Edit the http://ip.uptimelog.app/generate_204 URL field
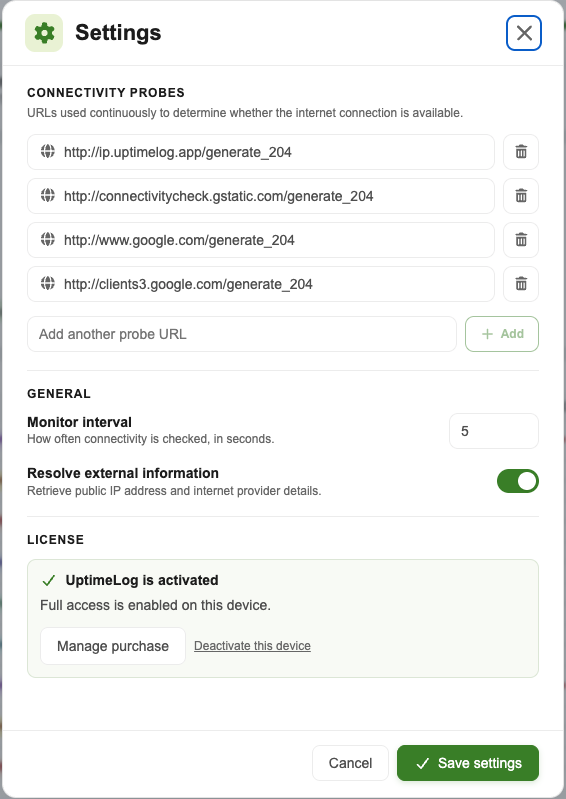This screenshot has width=566, height=799. pyautogui.click(x=261, y=152)
